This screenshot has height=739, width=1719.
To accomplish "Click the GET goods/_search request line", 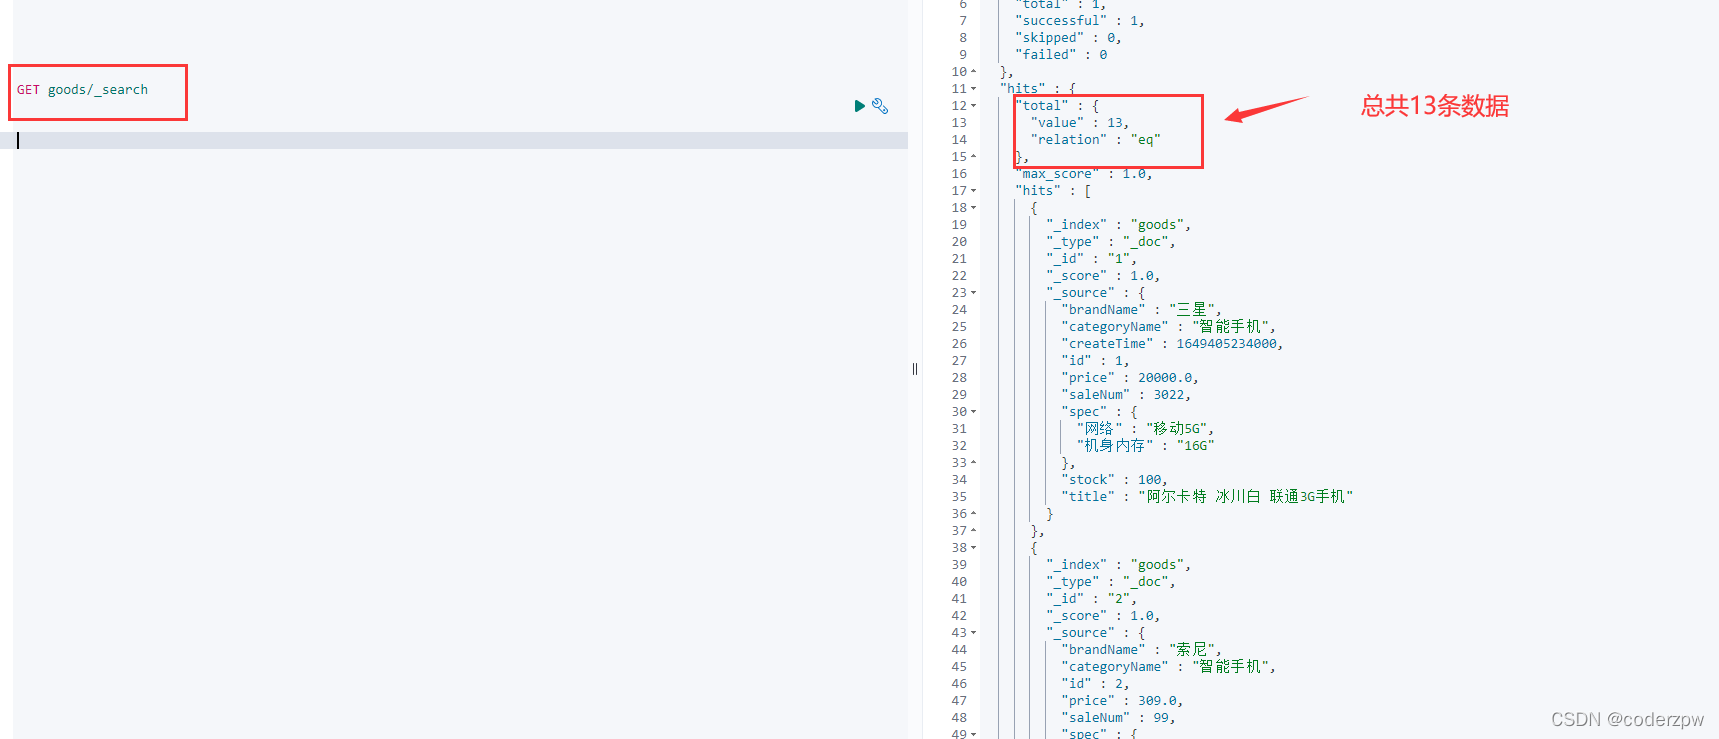I will [82, 90].
